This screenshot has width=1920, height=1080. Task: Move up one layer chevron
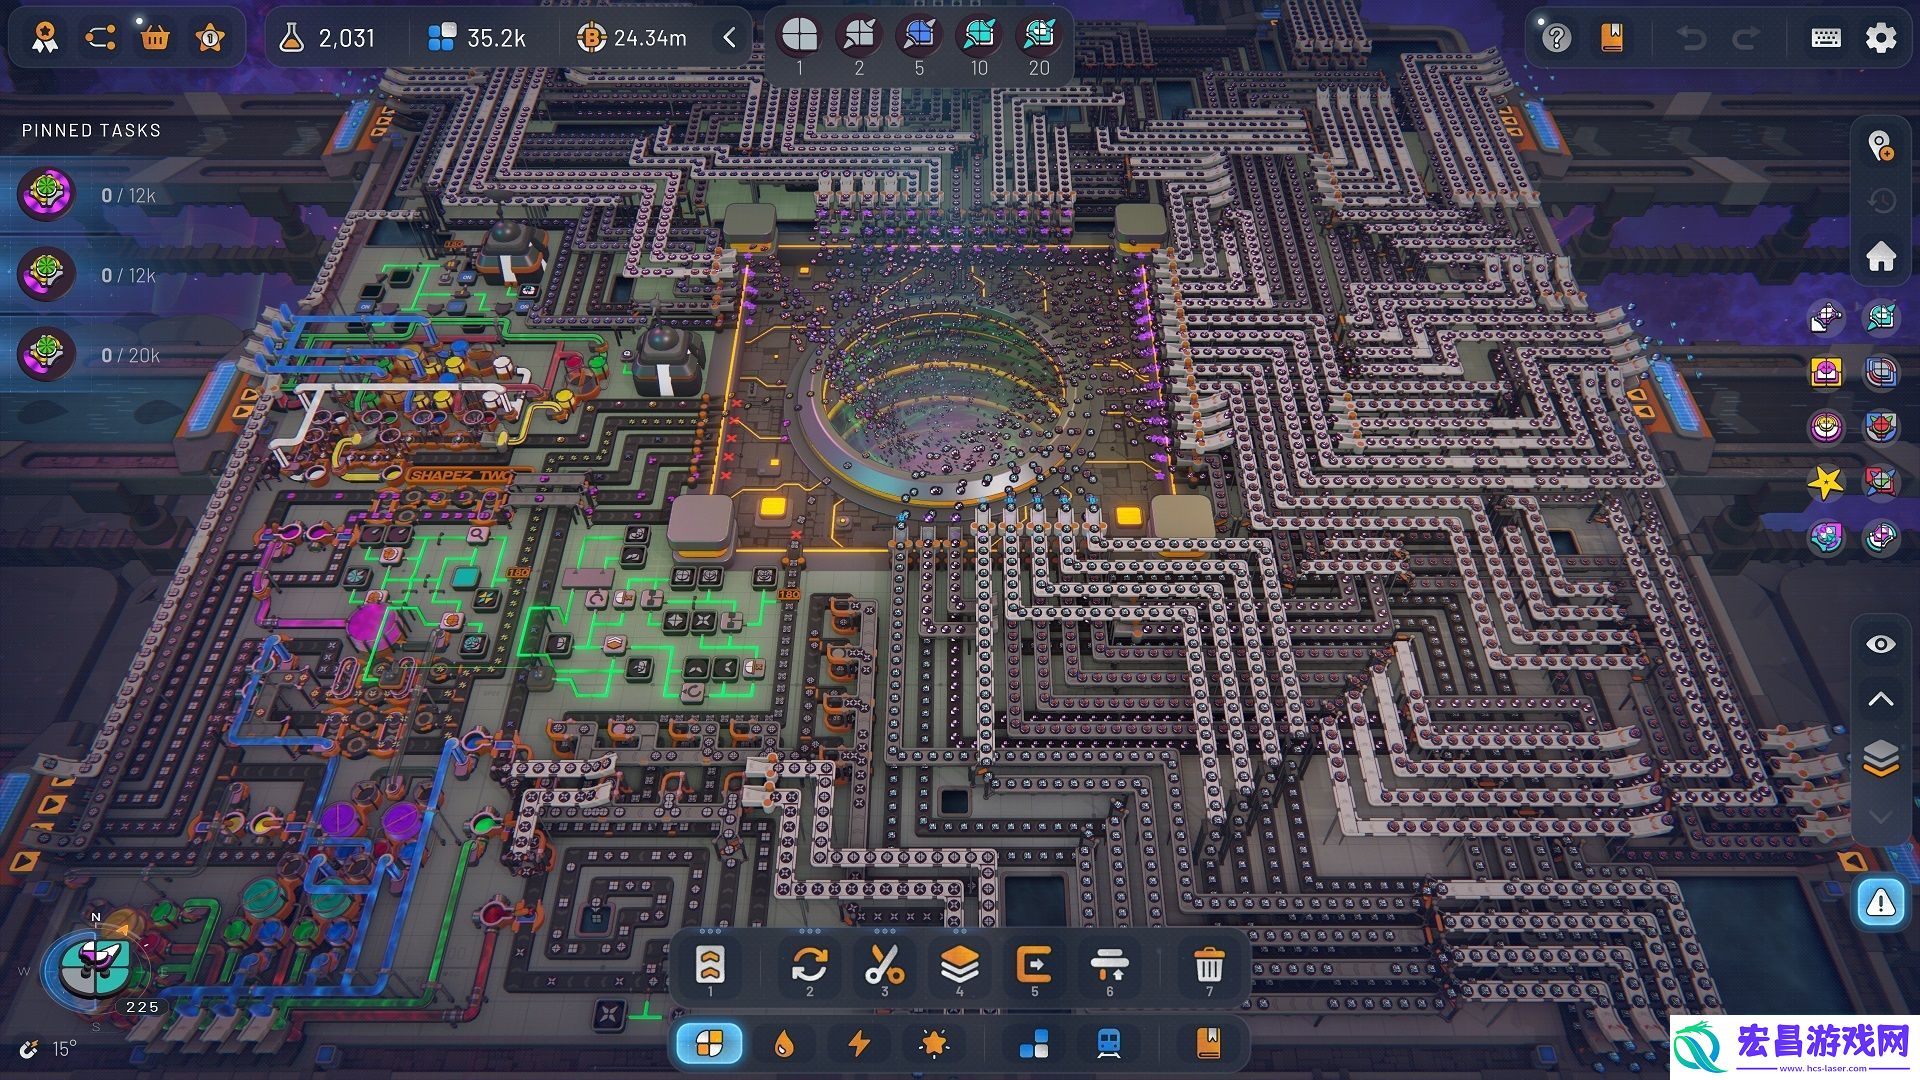pyautogui.click(x=1881, y=699)
